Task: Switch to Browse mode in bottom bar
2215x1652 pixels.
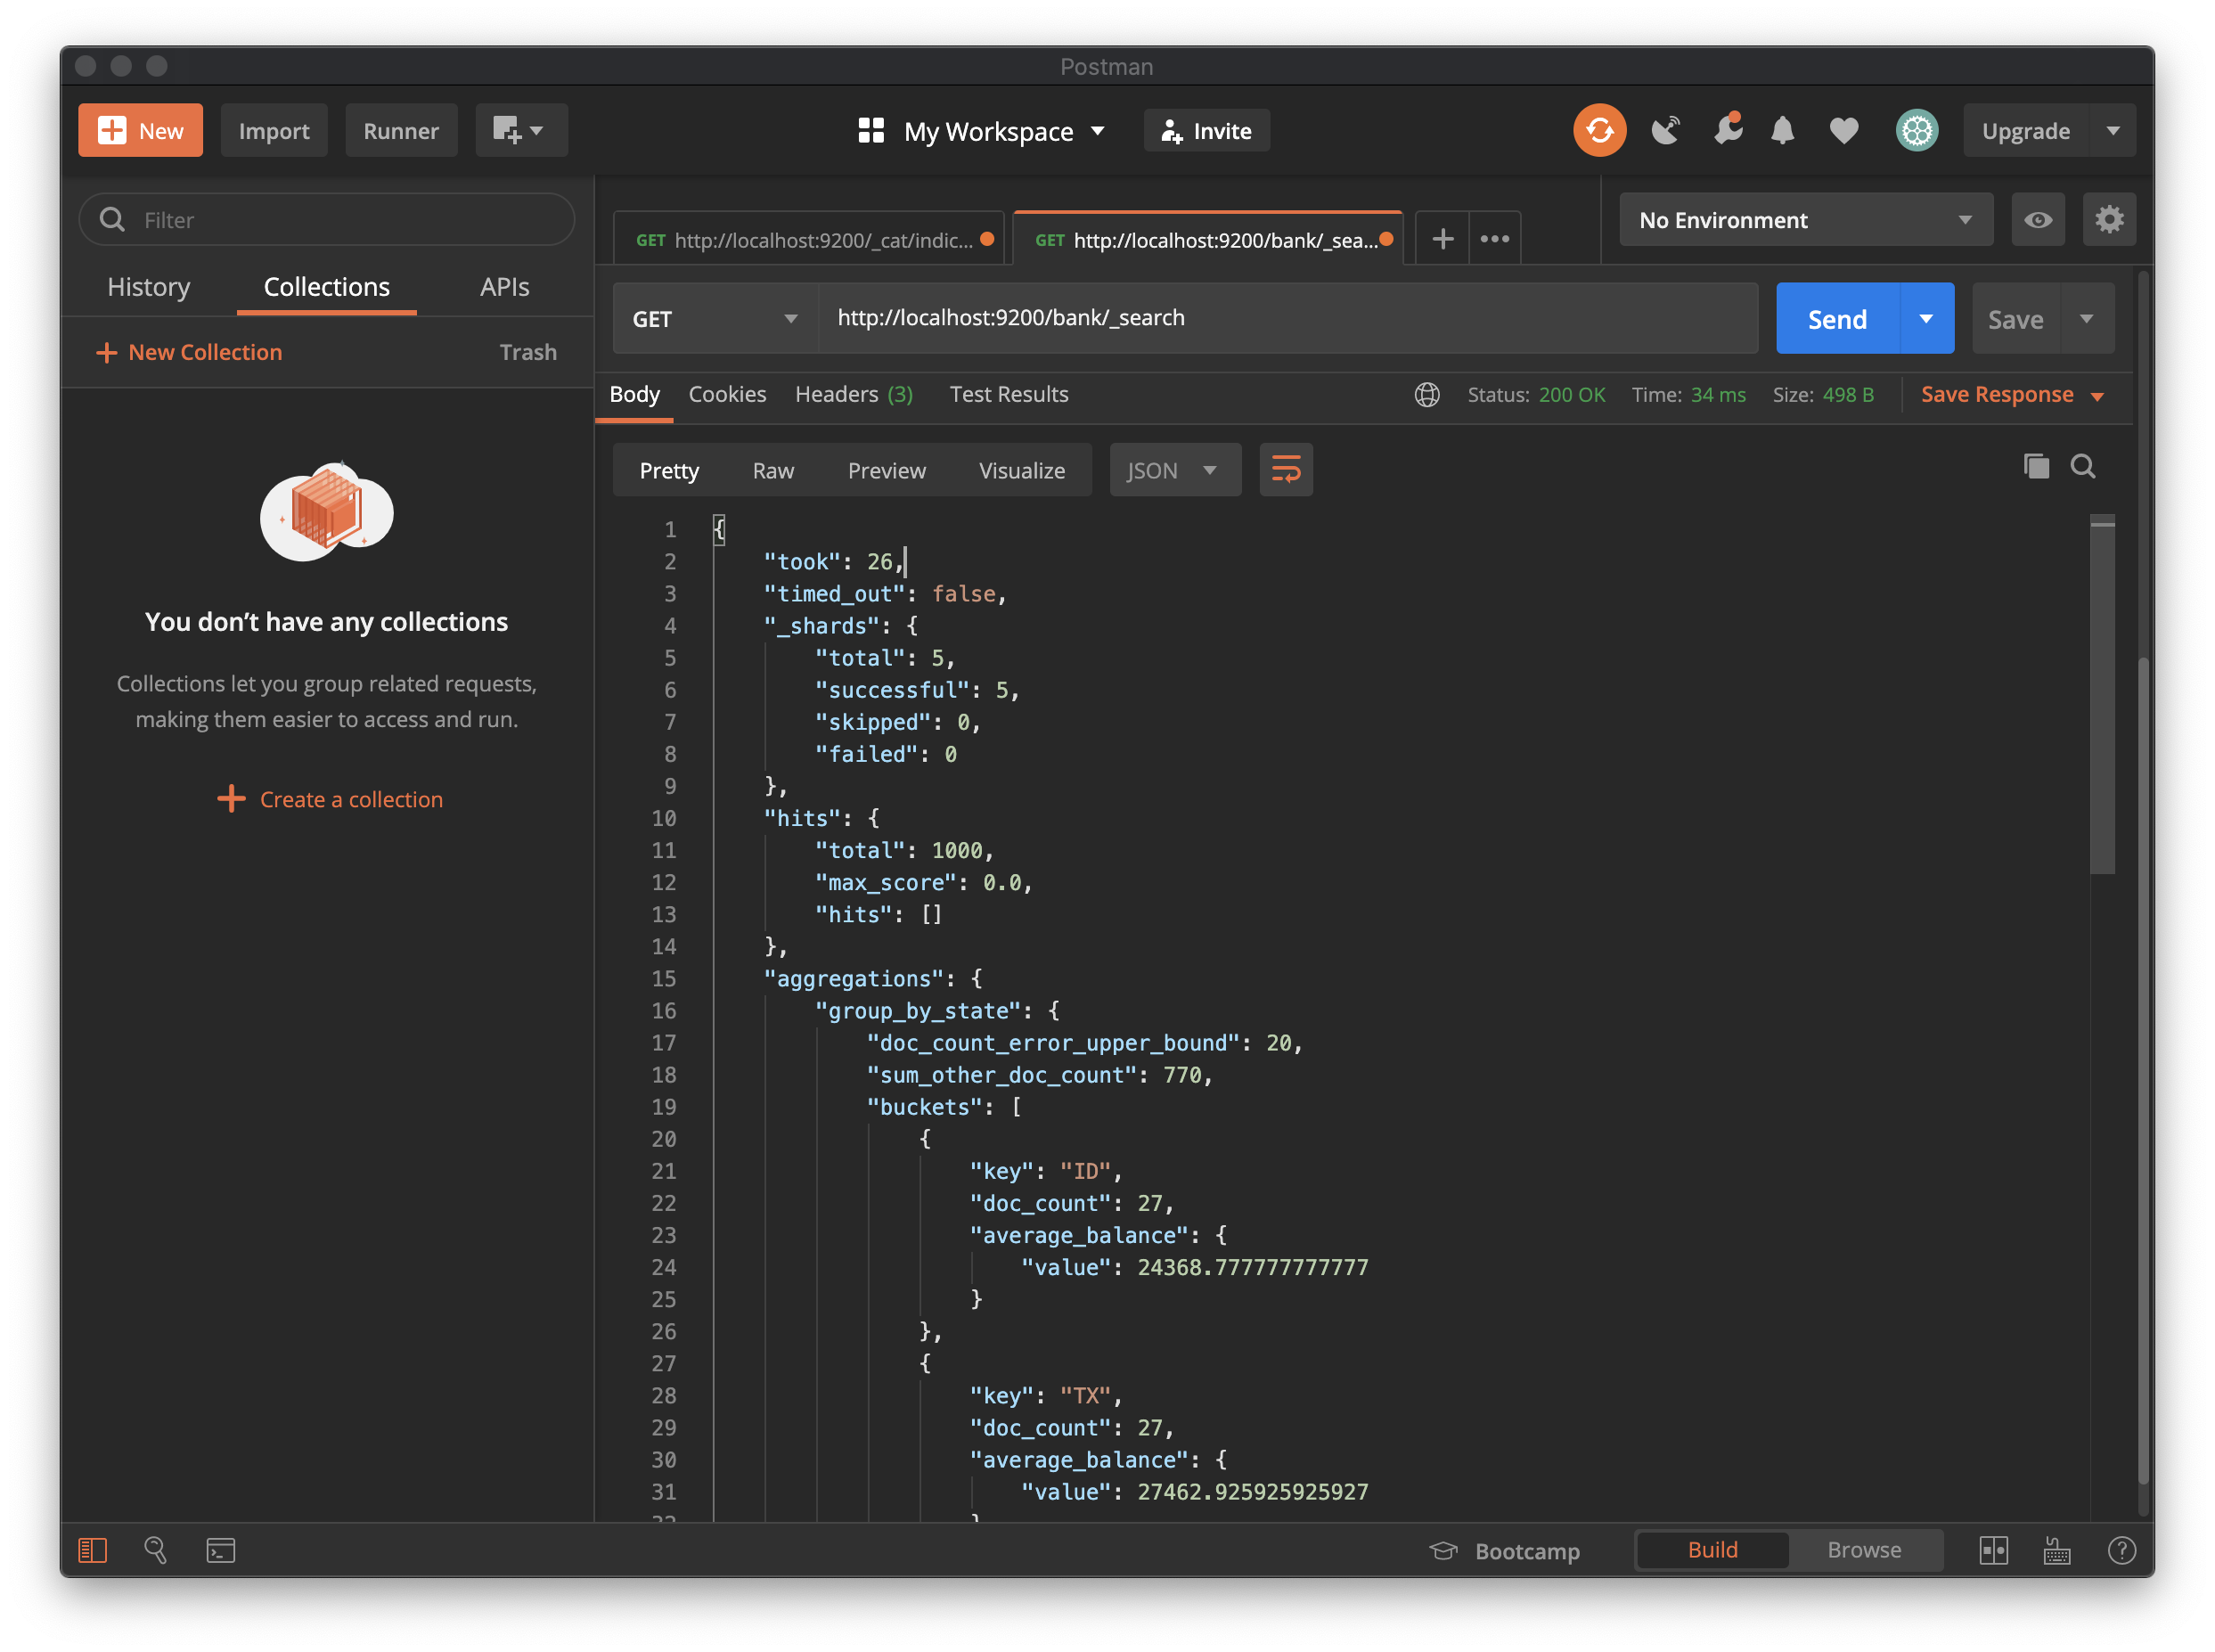Action: [1864, 1550]
